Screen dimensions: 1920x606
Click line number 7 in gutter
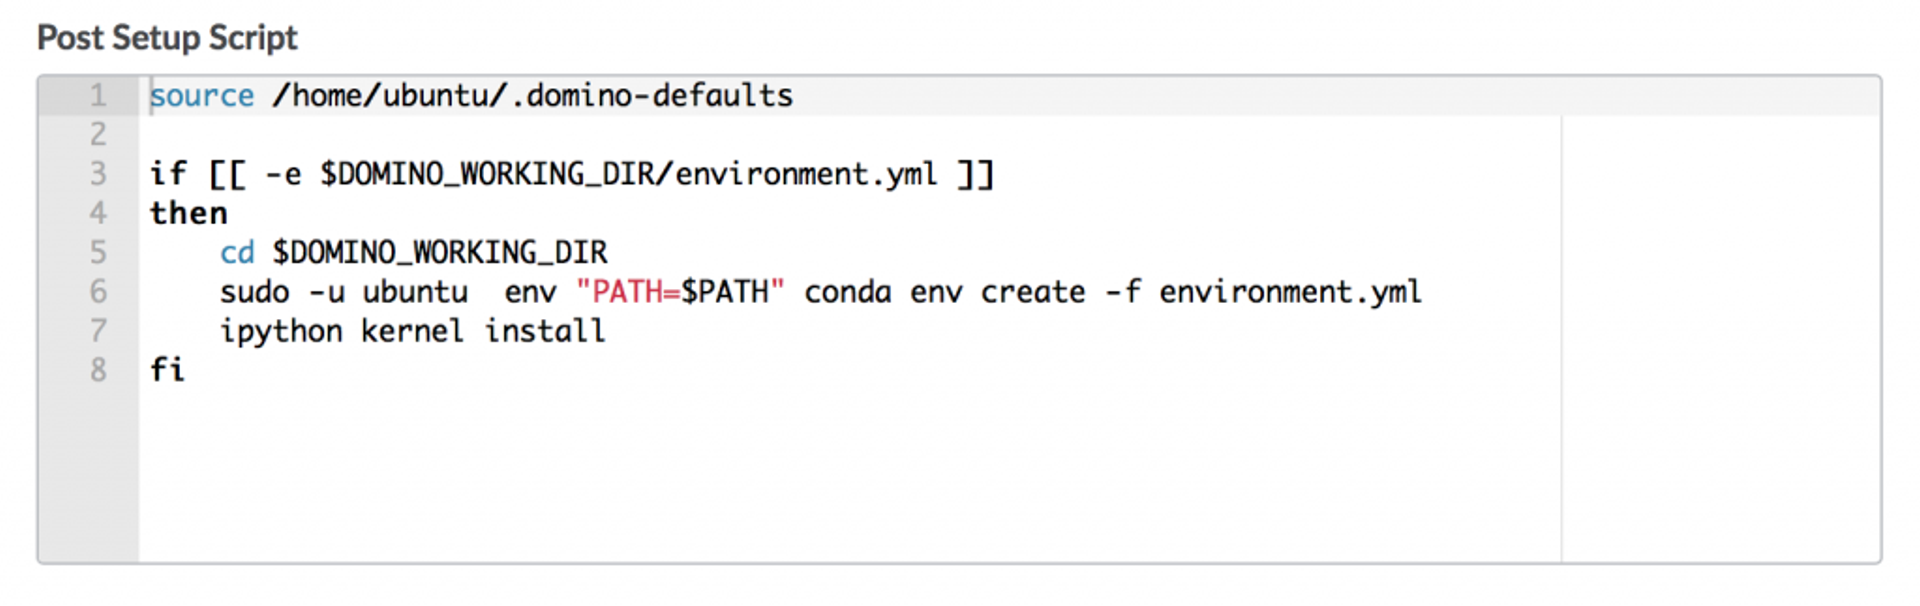(x=98, y=331)
